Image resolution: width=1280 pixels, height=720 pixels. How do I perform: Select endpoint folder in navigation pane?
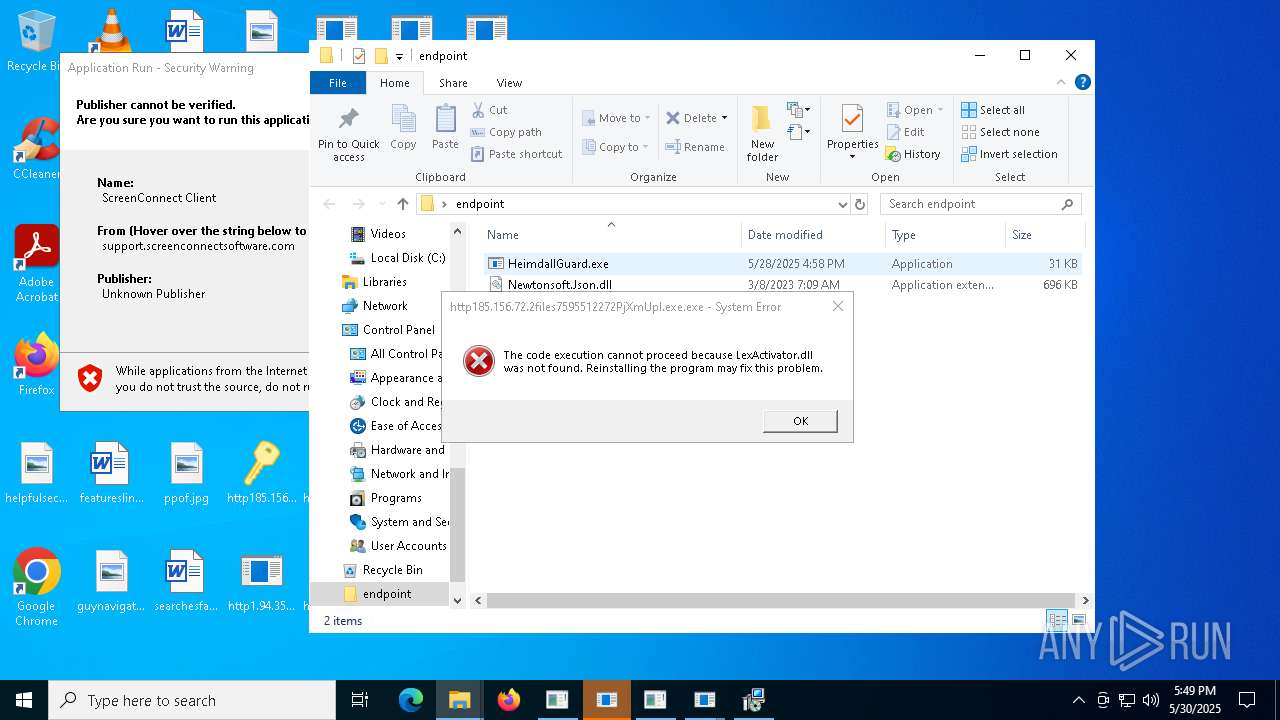coord(387,594)
